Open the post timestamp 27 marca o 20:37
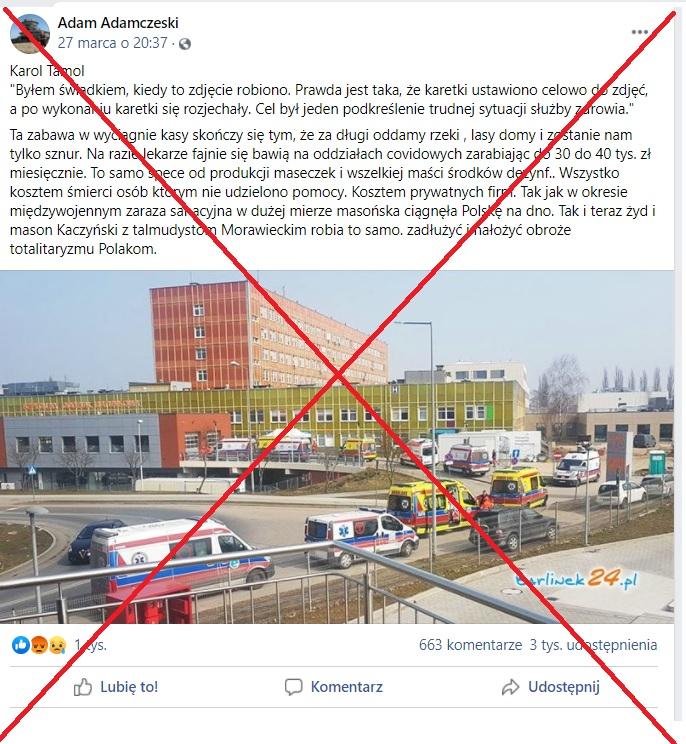 tap(112, 43)
